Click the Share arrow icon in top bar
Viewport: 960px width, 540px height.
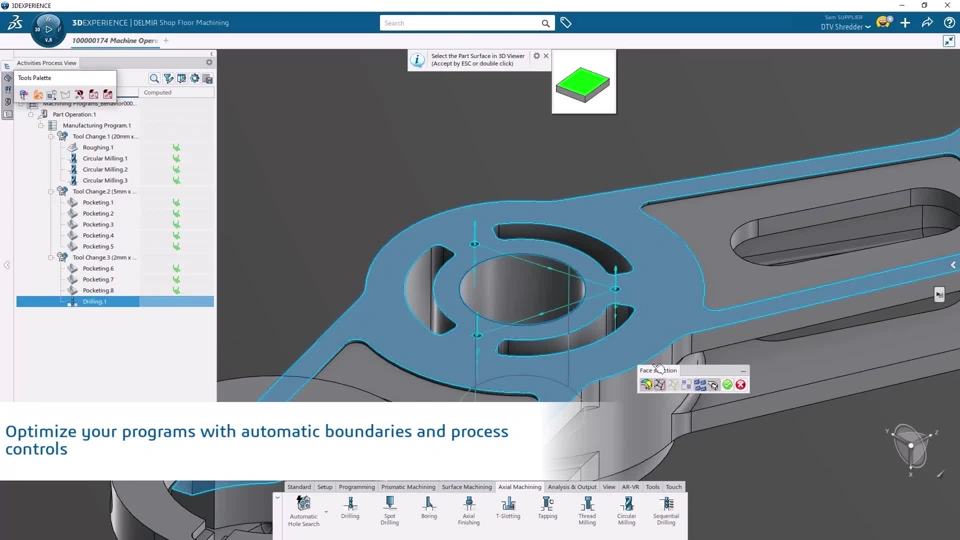coord(927,23)
